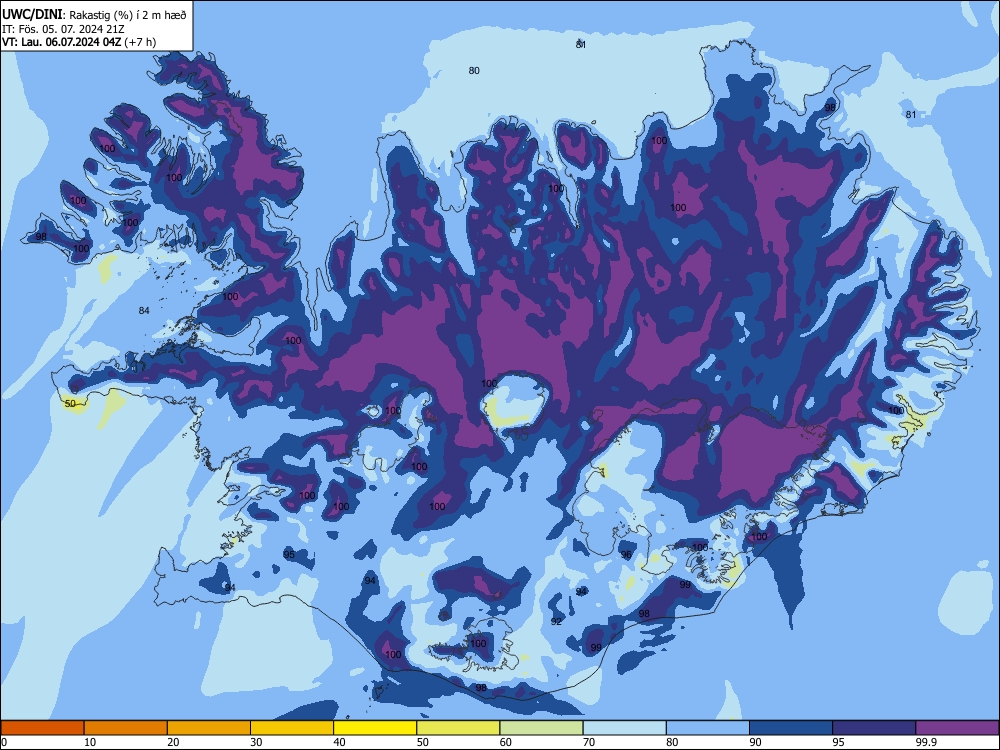The width and height of the screenshot is (1000, 750).
Task: Click the 0–10 dark orange legend swatch
Action: [42, 728]
